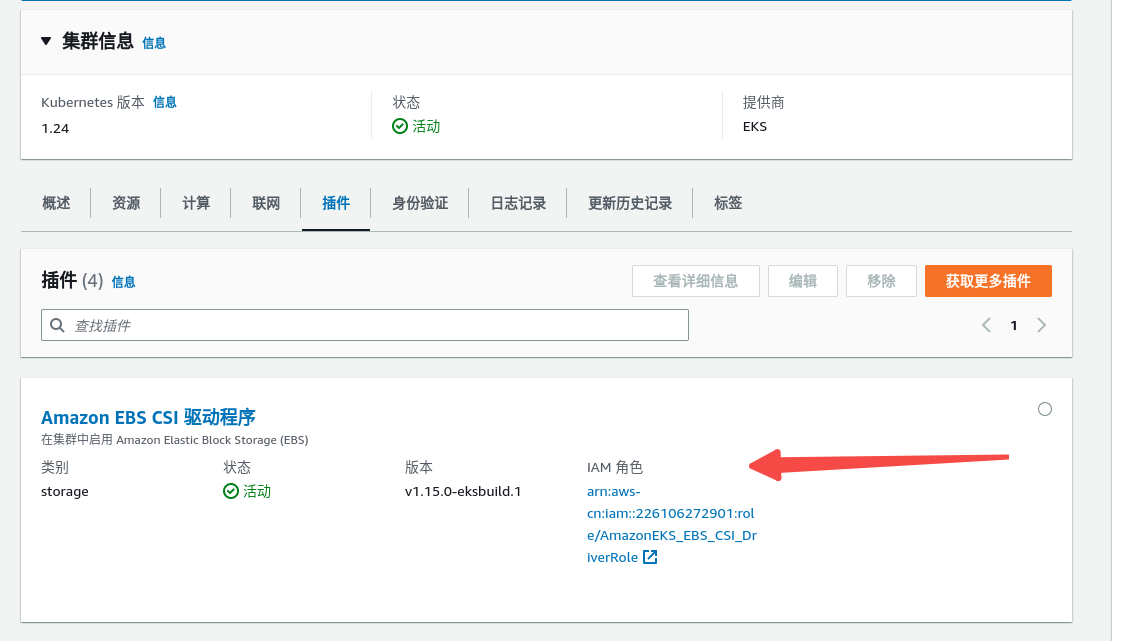Open the 标签 tab

pos(728,203)
